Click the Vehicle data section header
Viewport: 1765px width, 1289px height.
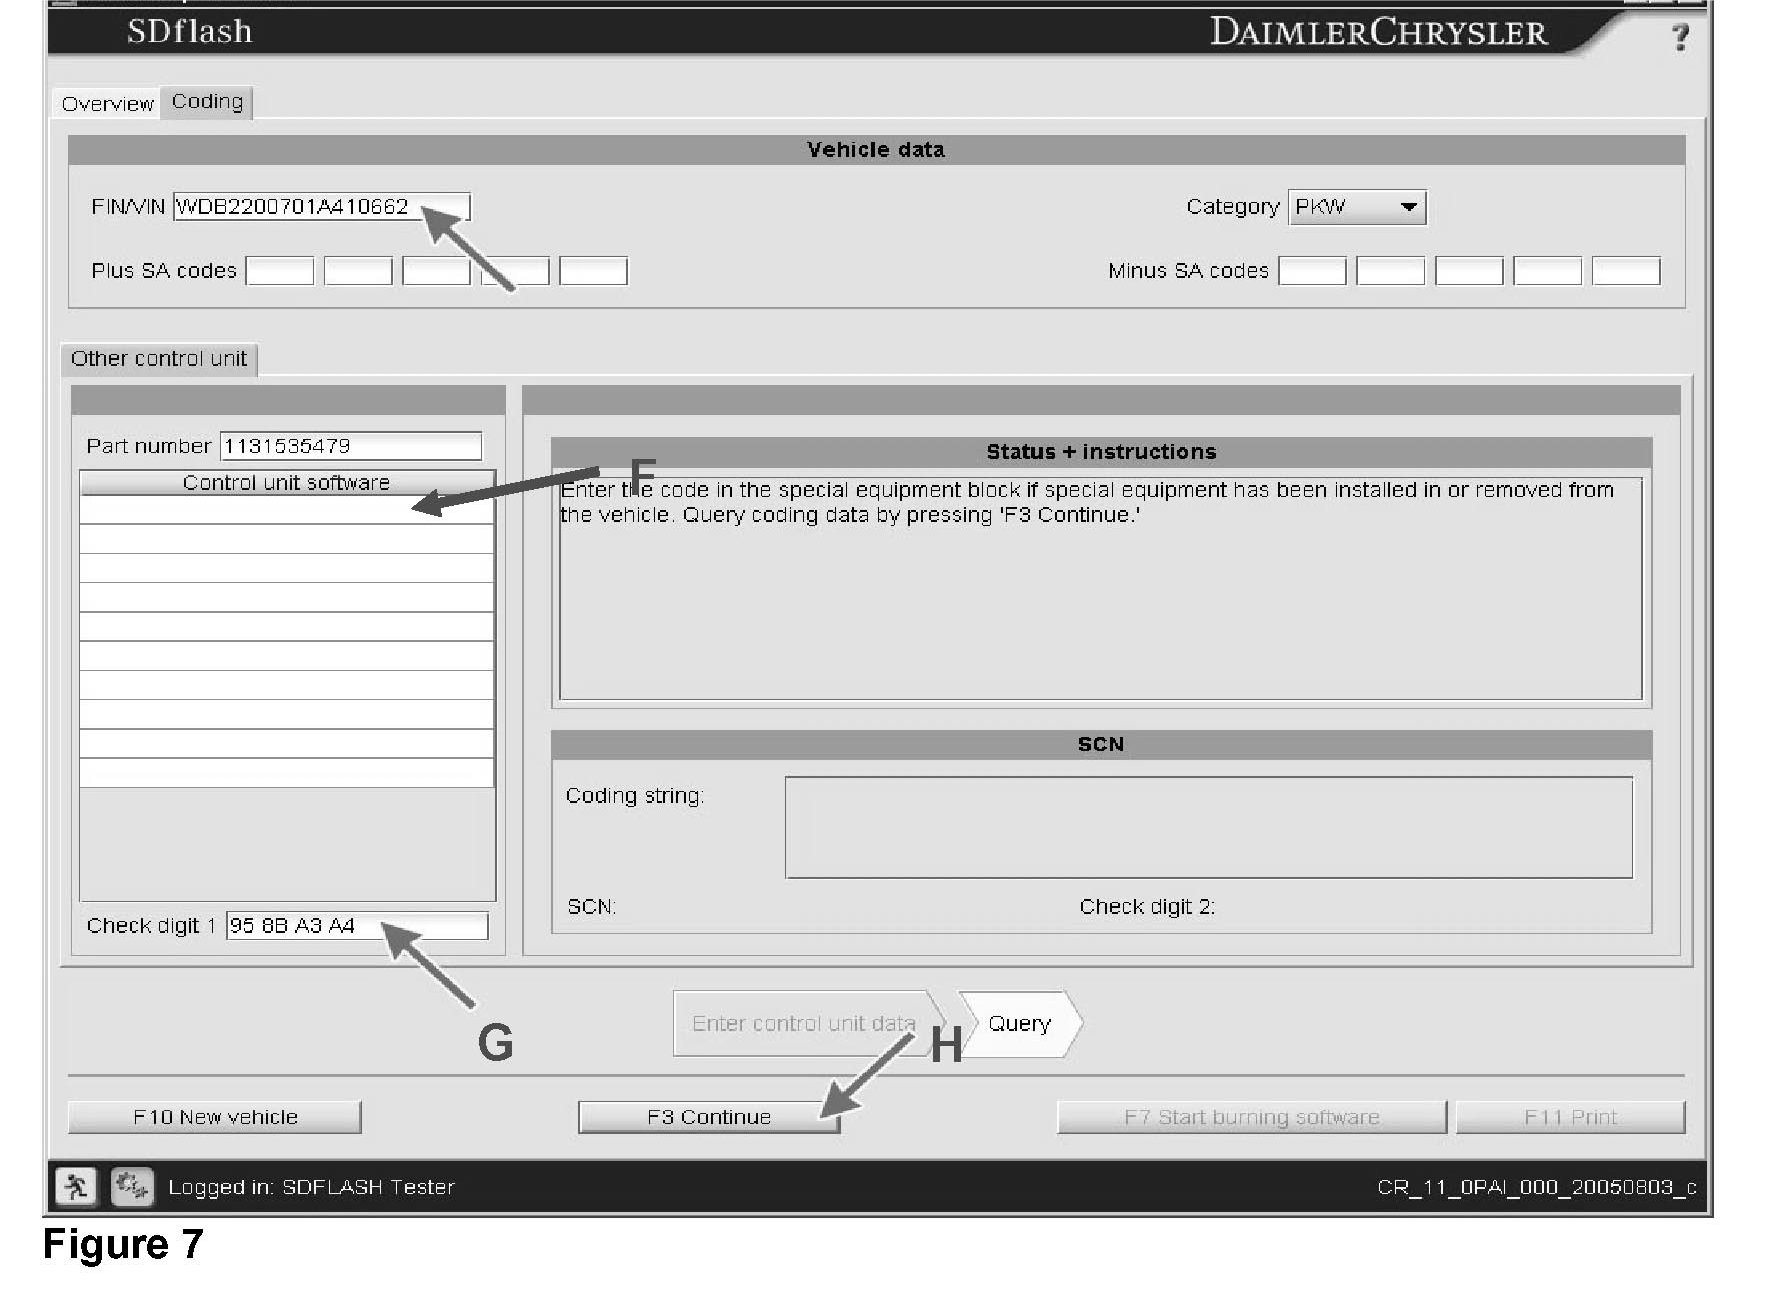point(876,150)
